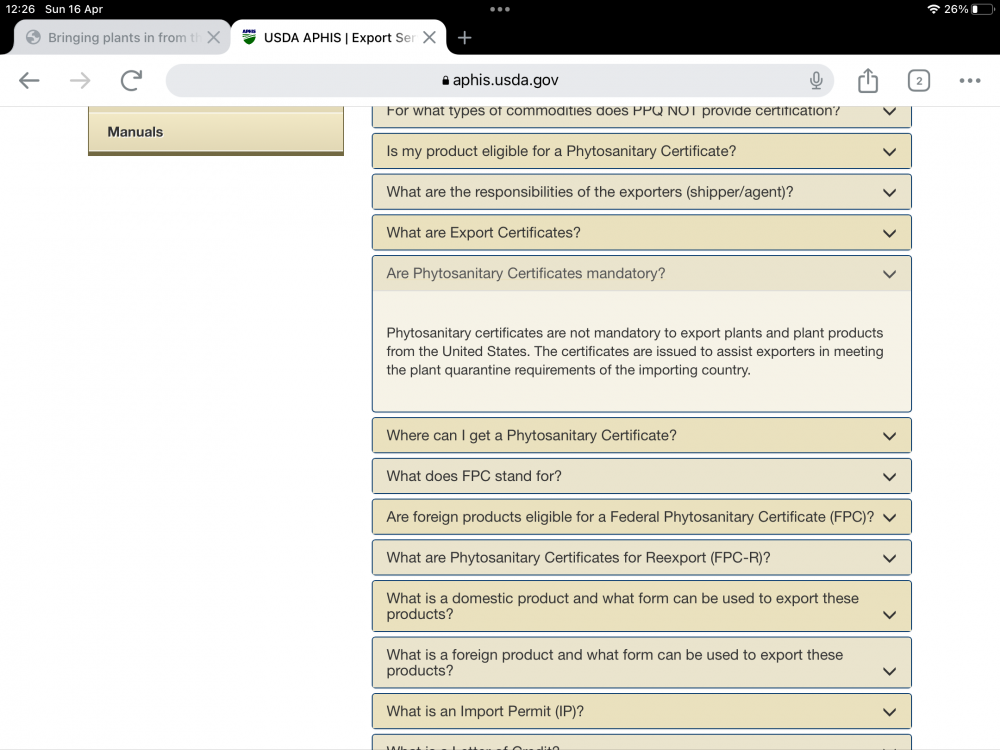Expand responsibilities of exporters question
This screenshot has height=750, width=1000.
[x=642, y=192]
